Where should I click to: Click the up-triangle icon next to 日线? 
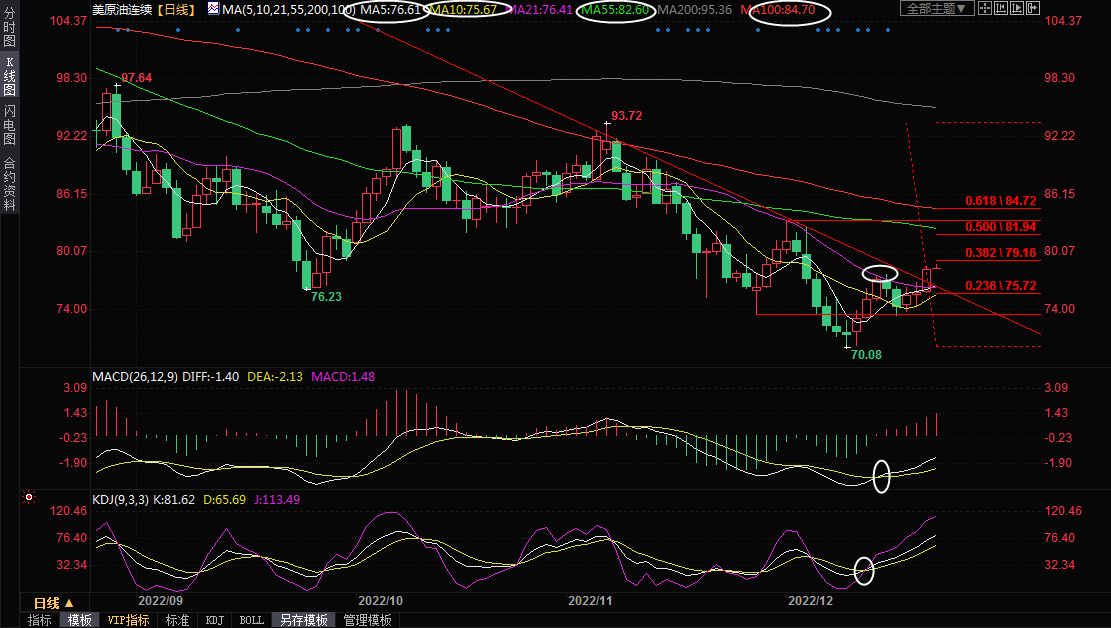(x=69, y=603)
